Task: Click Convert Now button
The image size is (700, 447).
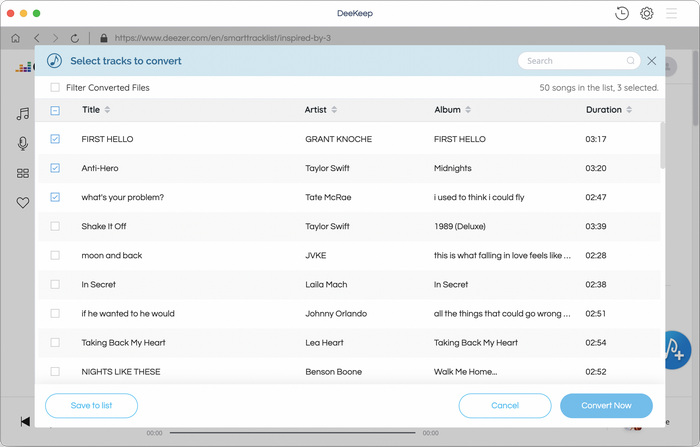Action: coord(606,405)
